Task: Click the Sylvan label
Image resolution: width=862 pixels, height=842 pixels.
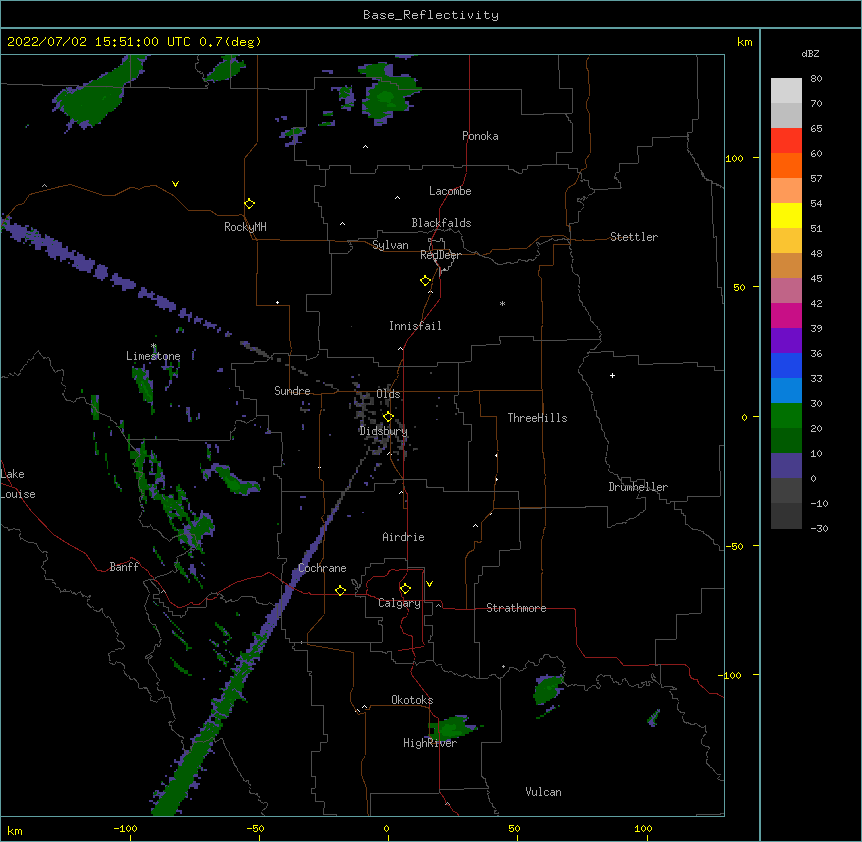Action: 390,245
